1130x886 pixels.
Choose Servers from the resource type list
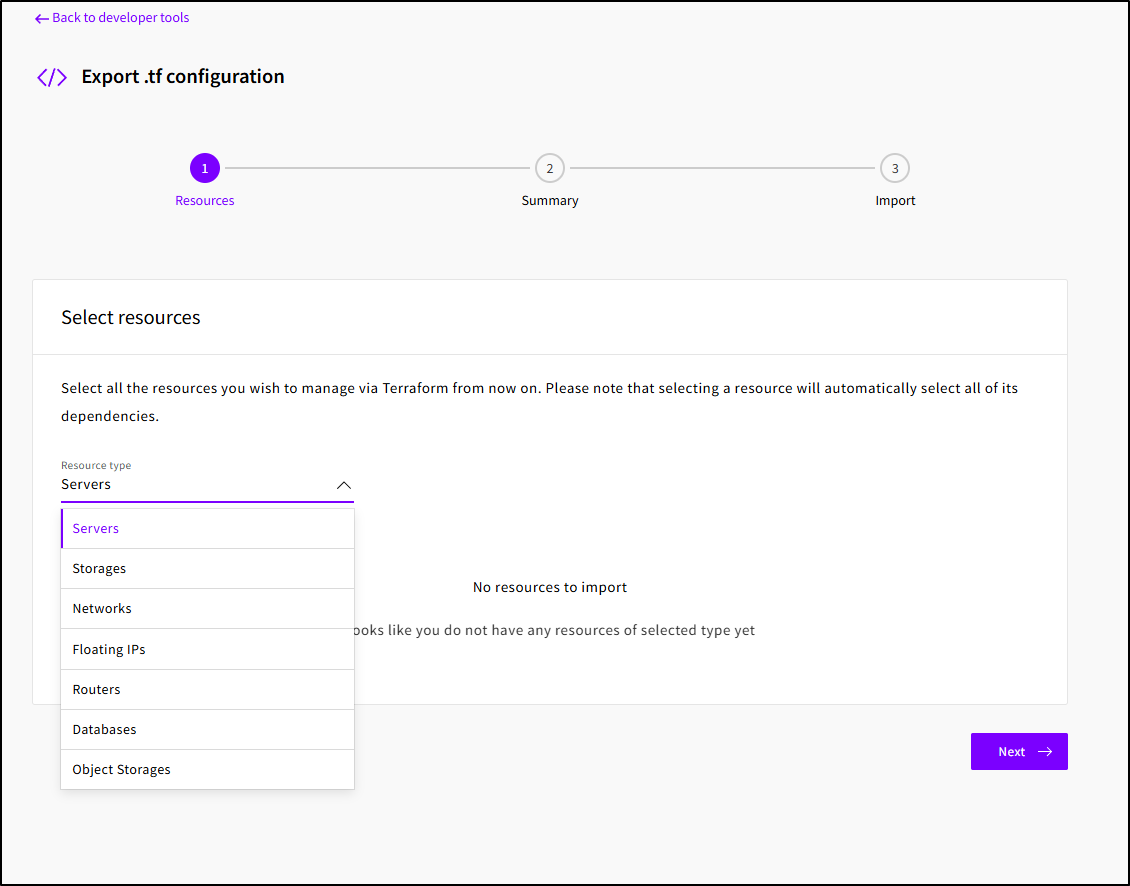click(96, 529)
